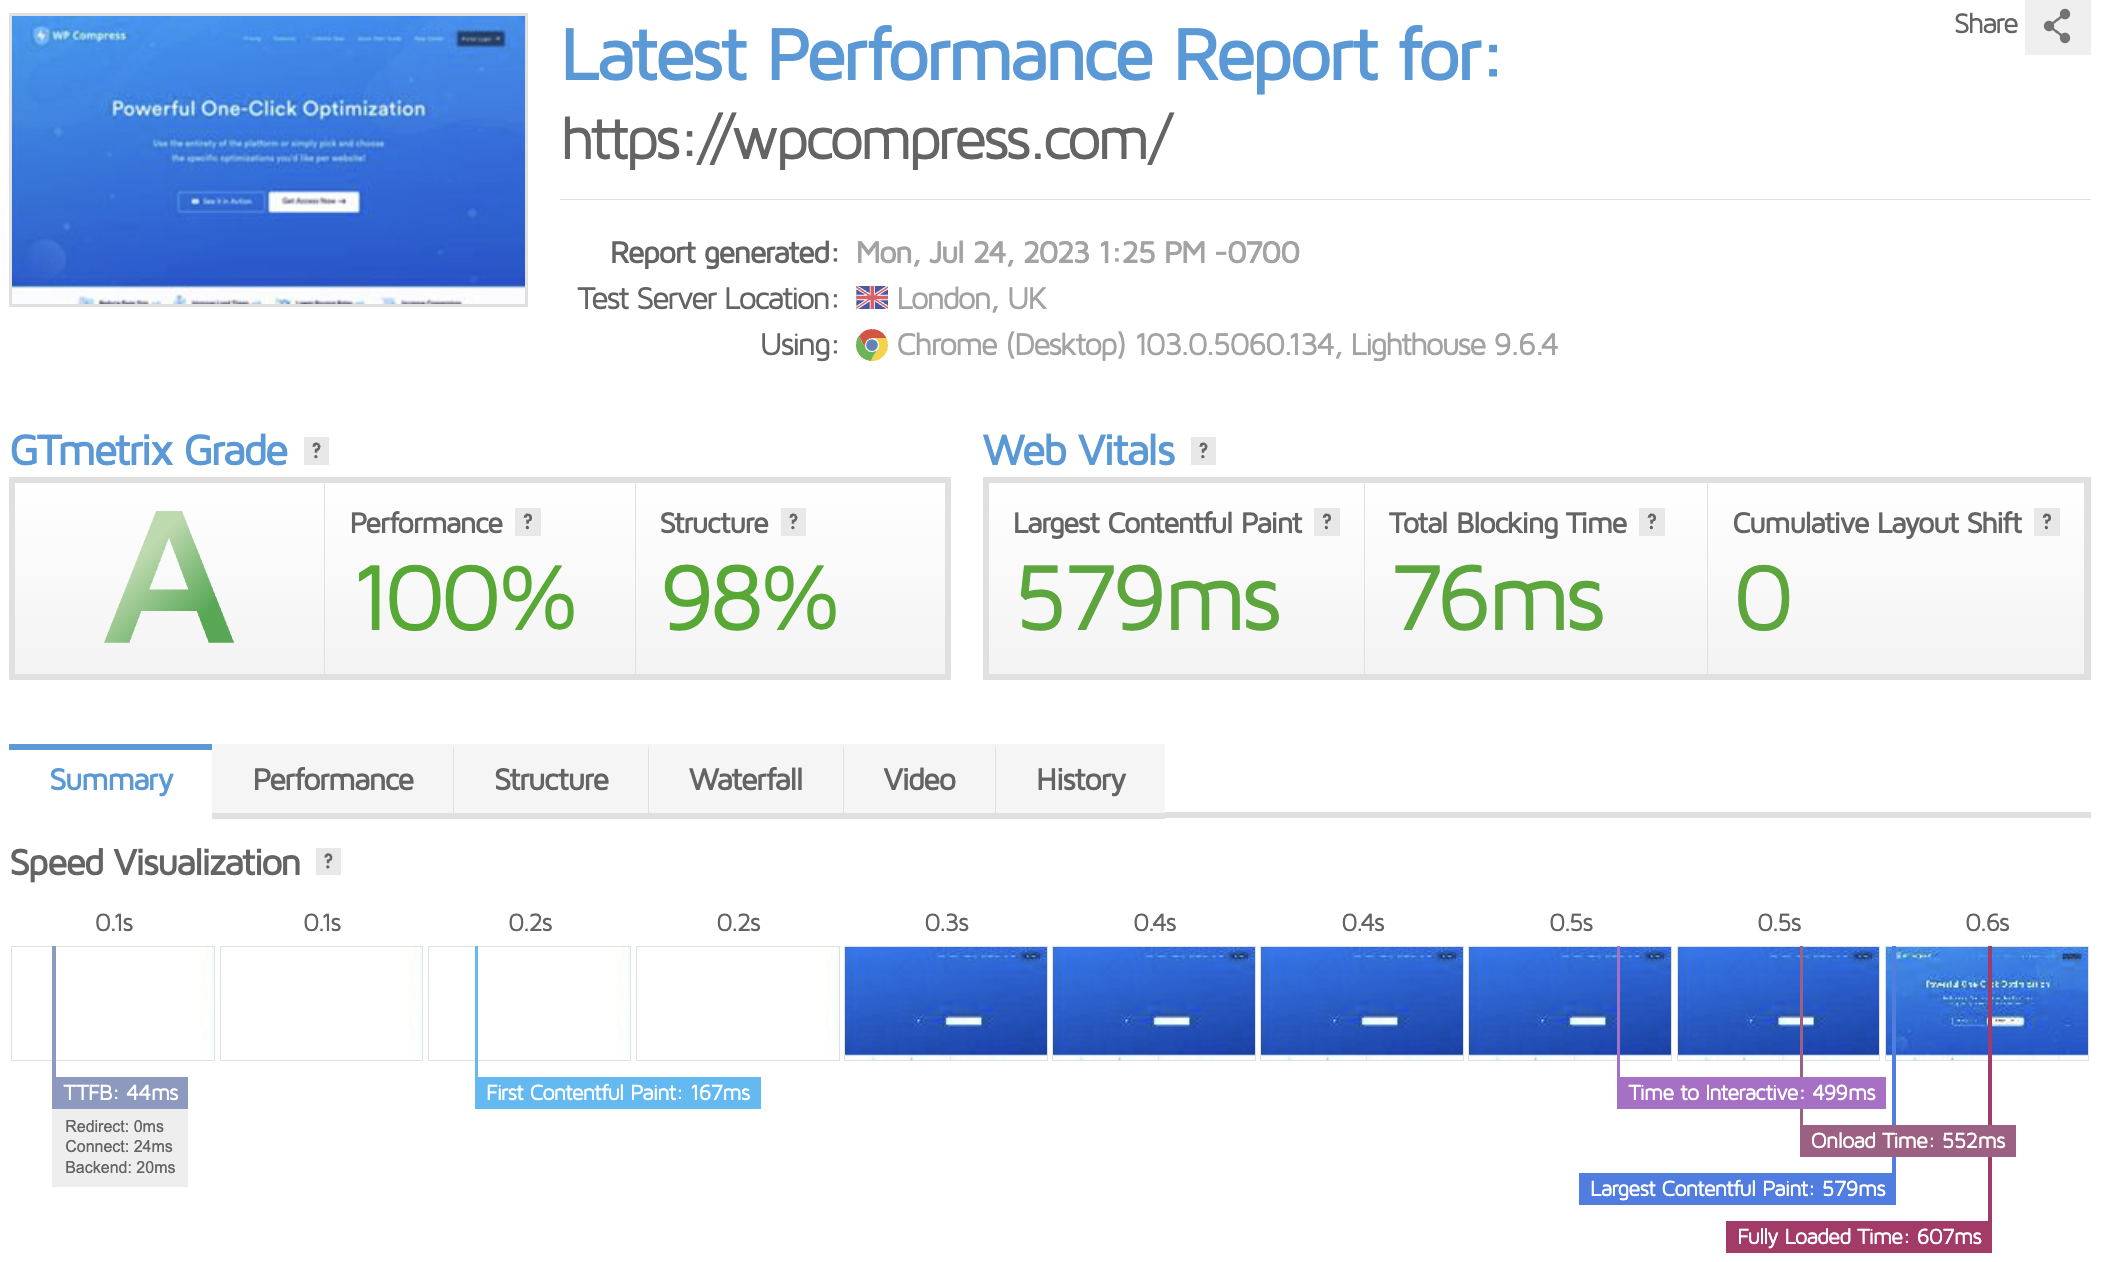Image resolution: width=2110 pixels, height=1262 pixels.
Task: Open the Structure tab
Action: click(x=551, y=780)
